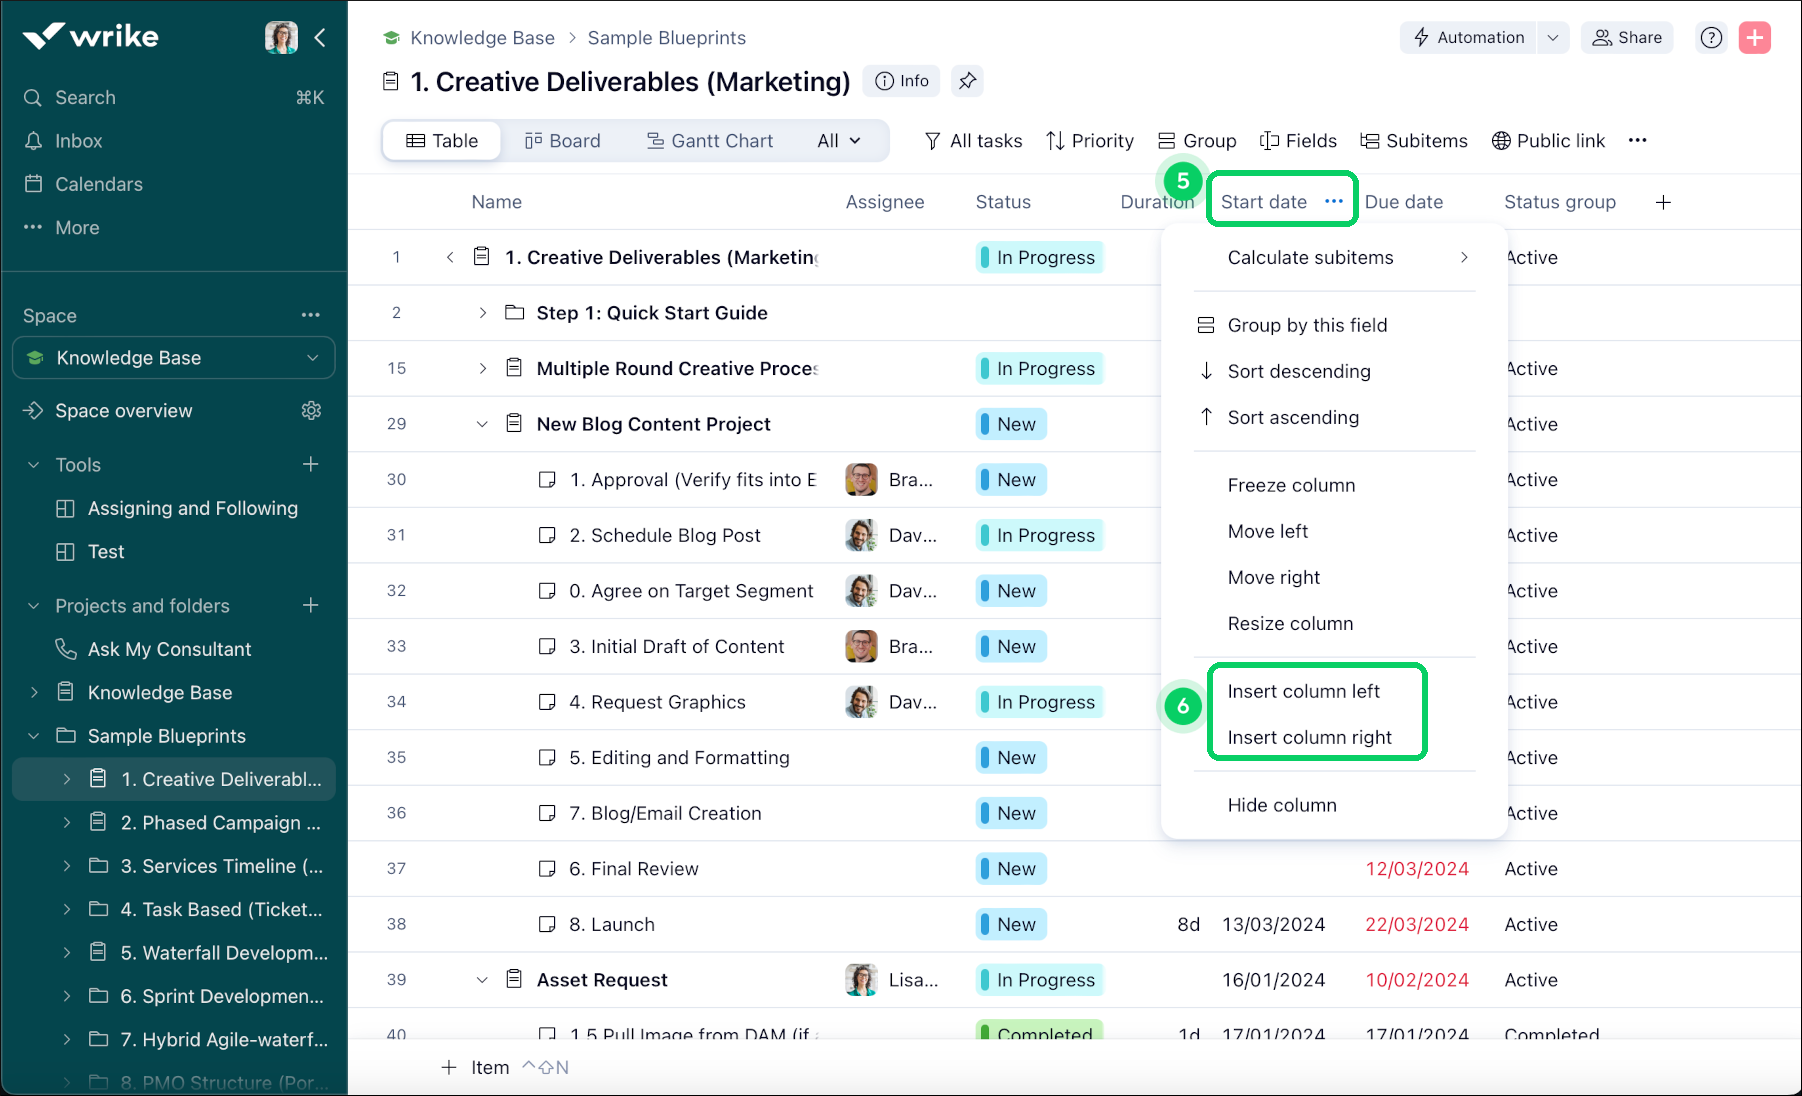The image size is (1802, 1096).
Task: Open the Subitems toolbar option
Action: click(1414, 140)
